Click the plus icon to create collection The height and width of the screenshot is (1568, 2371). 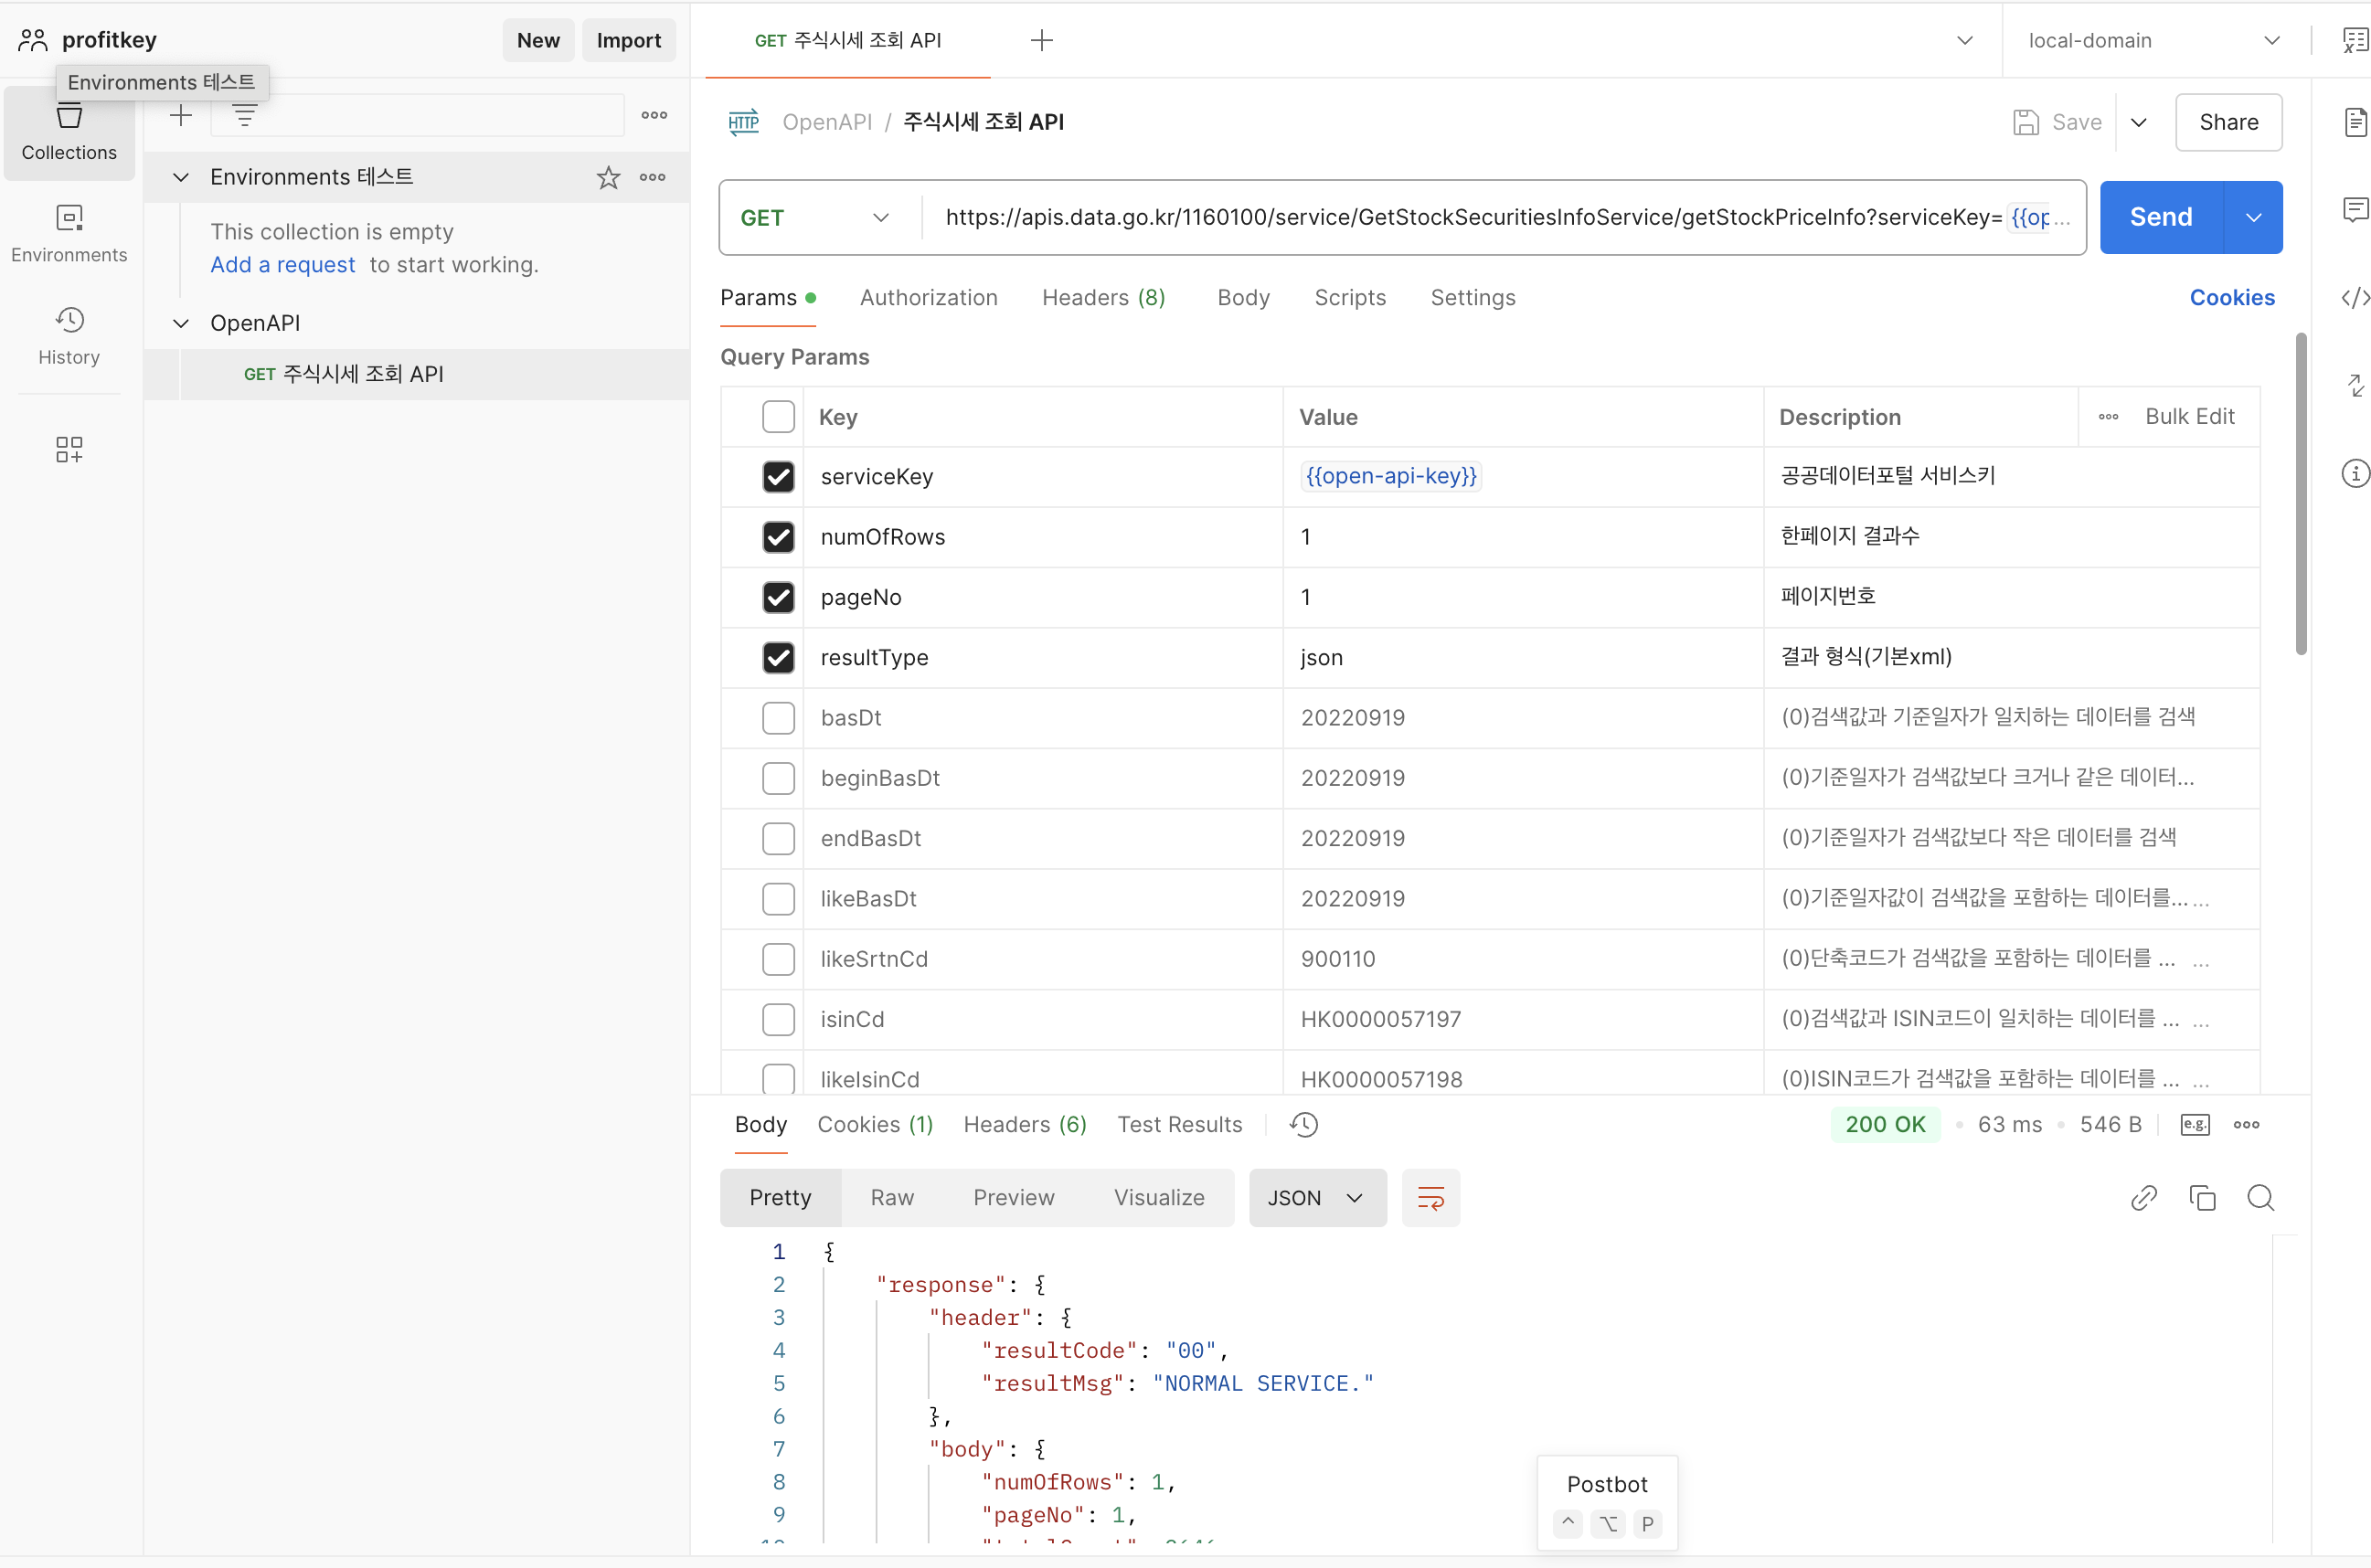coord(181,116)
